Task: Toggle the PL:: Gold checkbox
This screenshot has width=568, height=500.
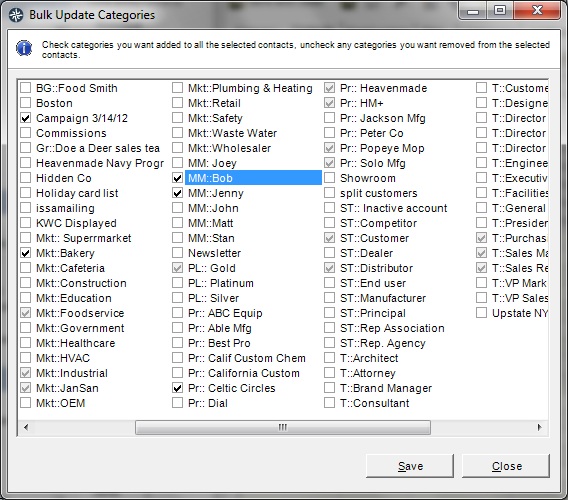Action: coord(178,268)
